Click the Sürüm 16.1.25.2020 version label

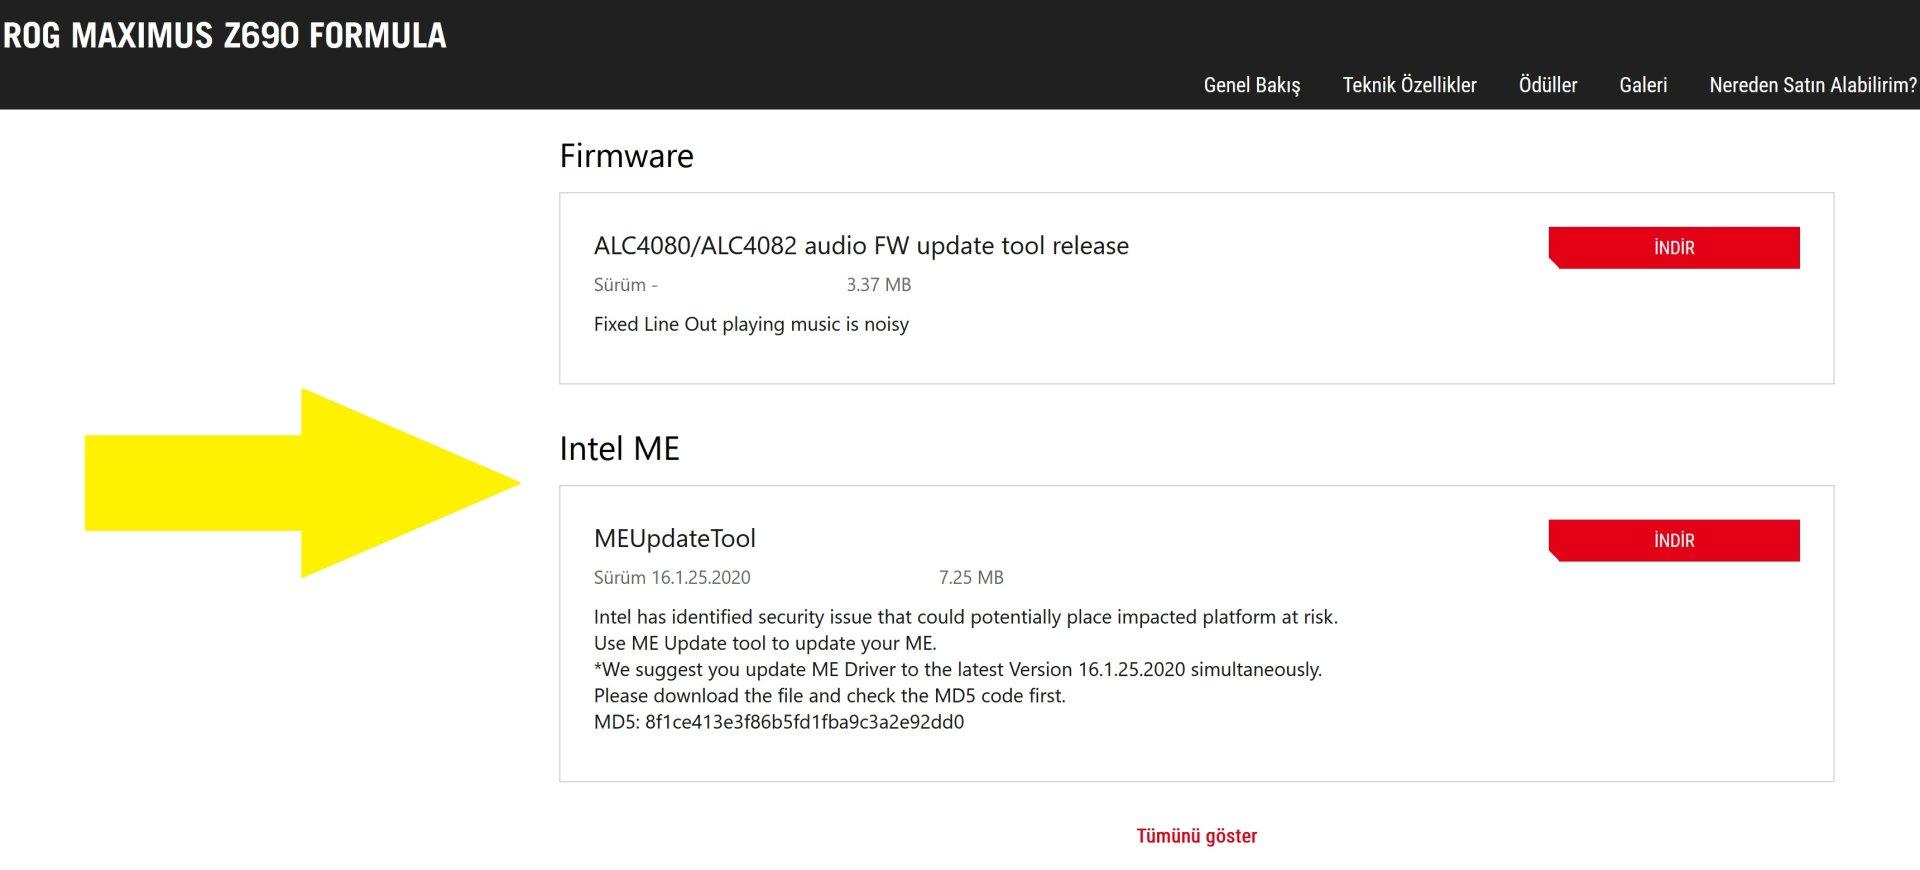point(671,578)
